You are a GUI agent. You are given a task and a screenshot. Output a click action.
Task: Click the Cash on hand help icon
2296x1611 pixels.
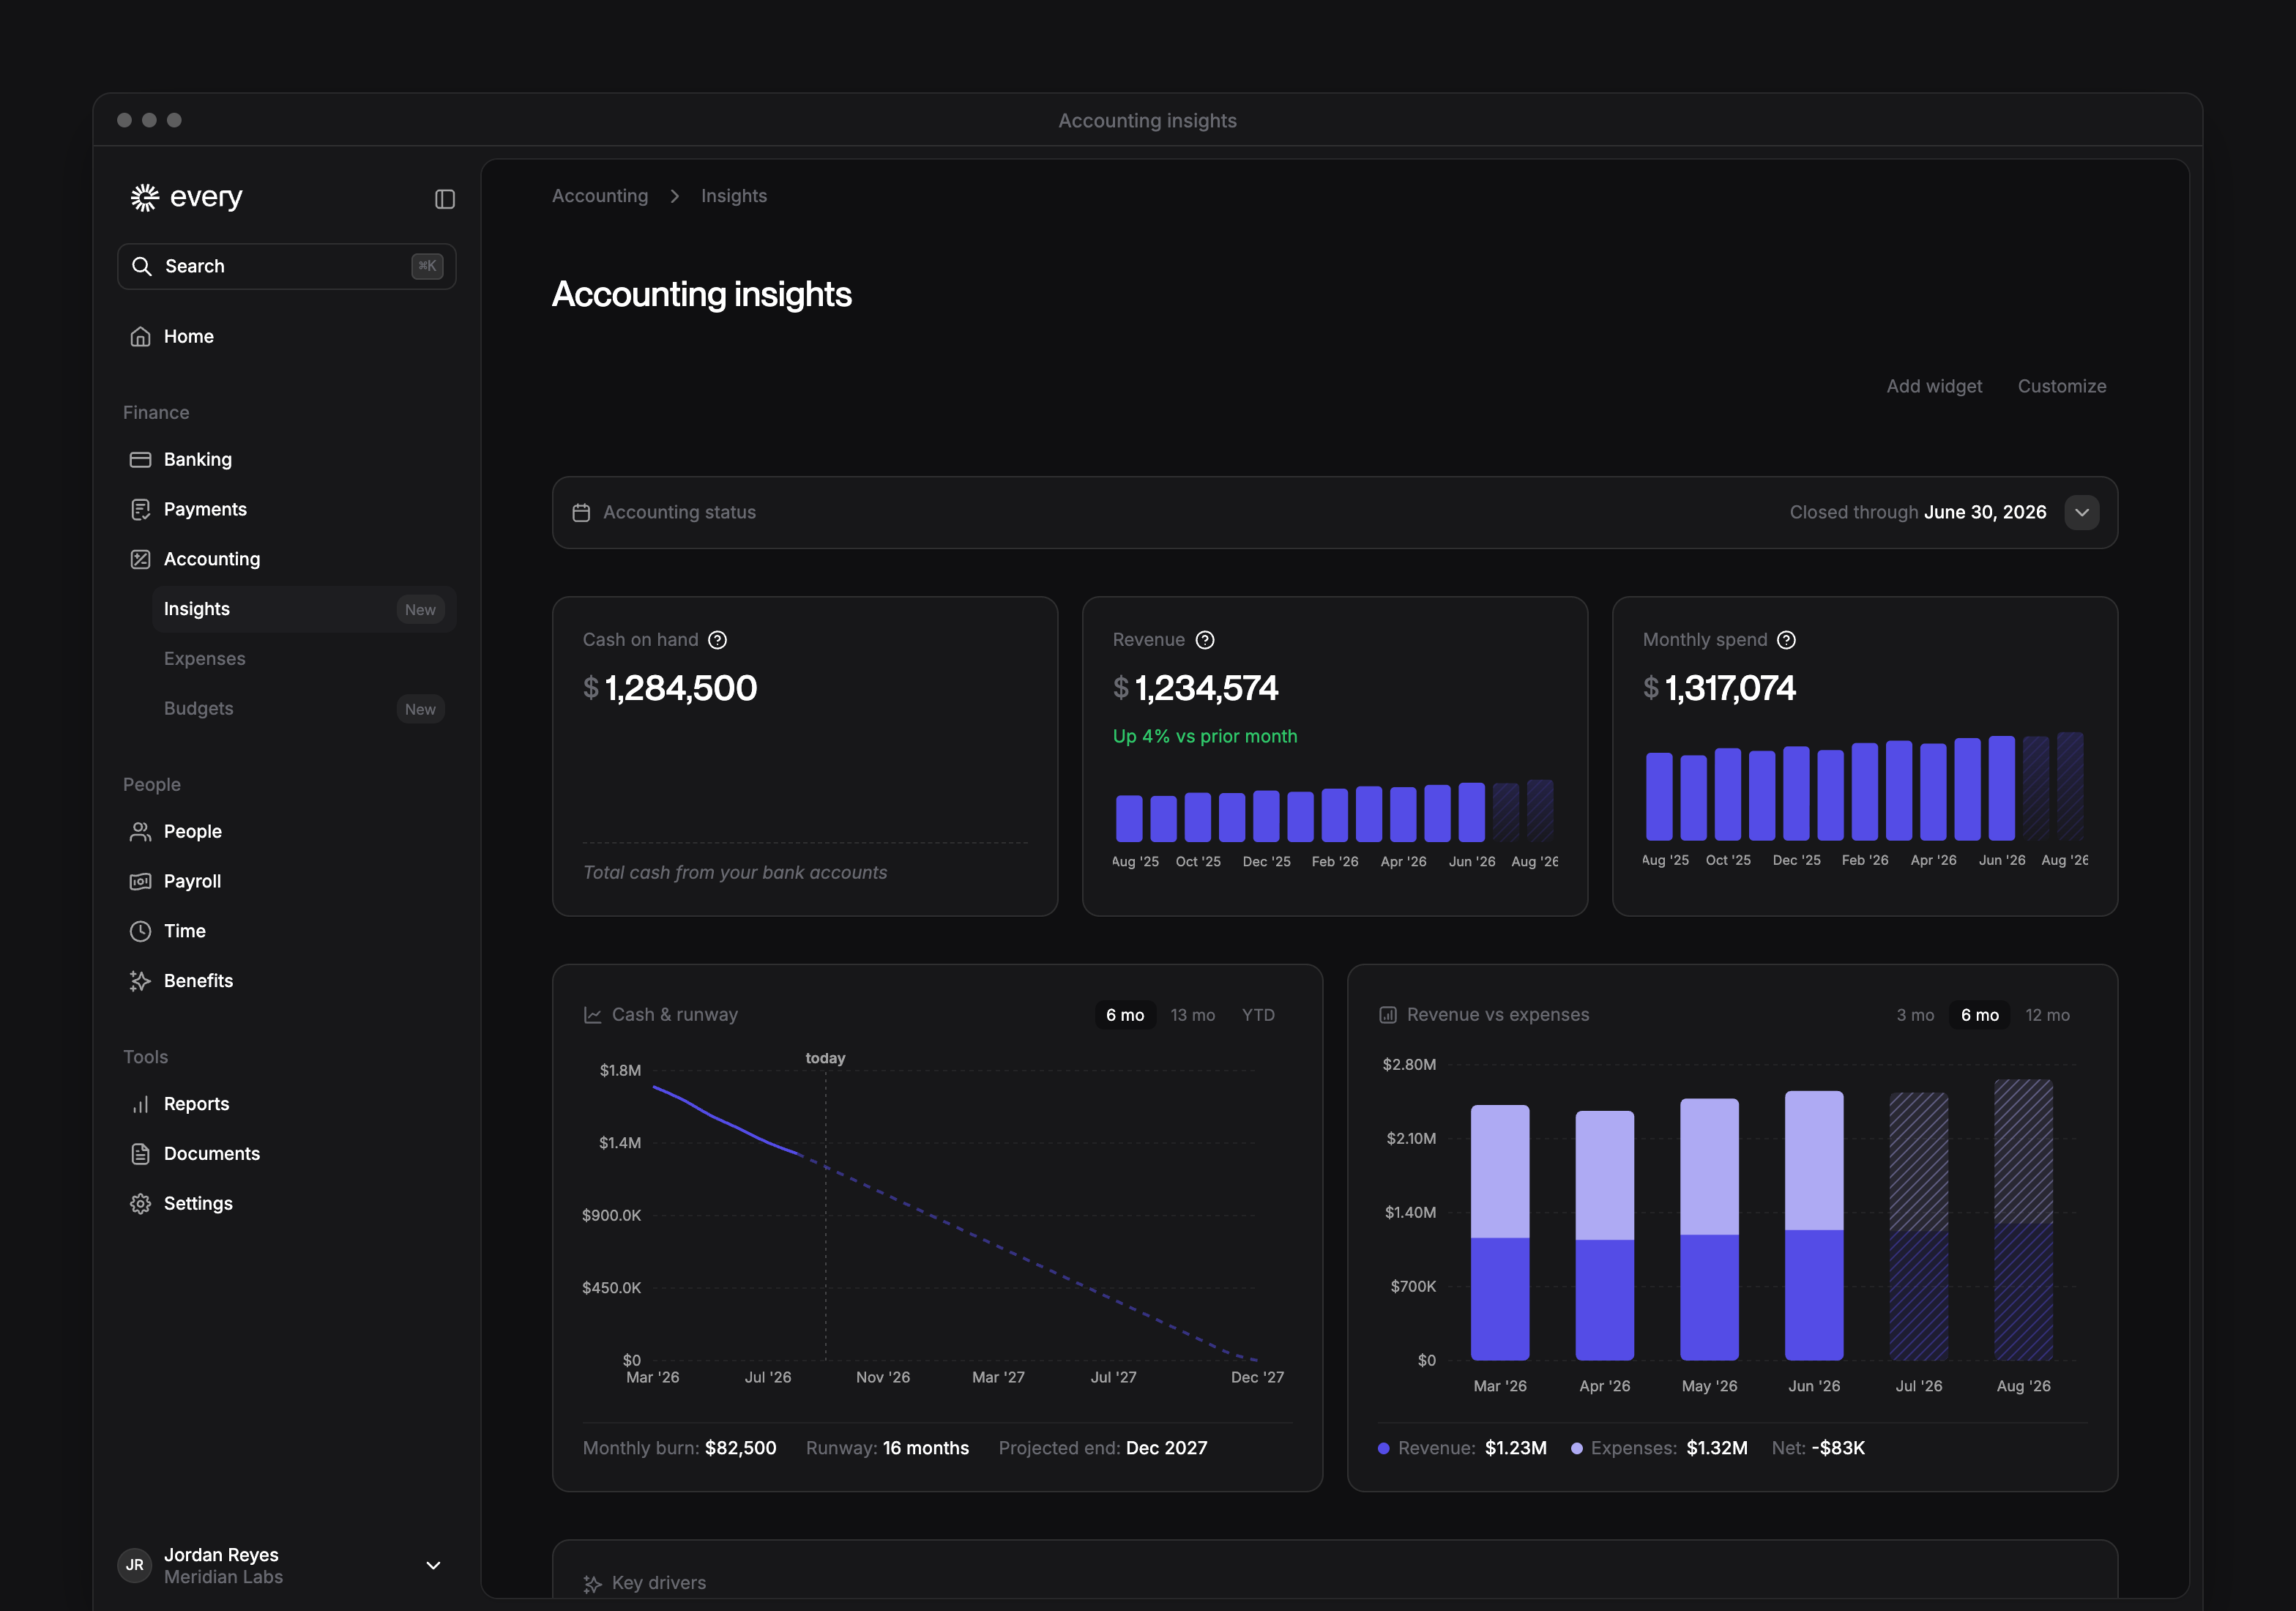pyautogui.click(x=718, y=640)
